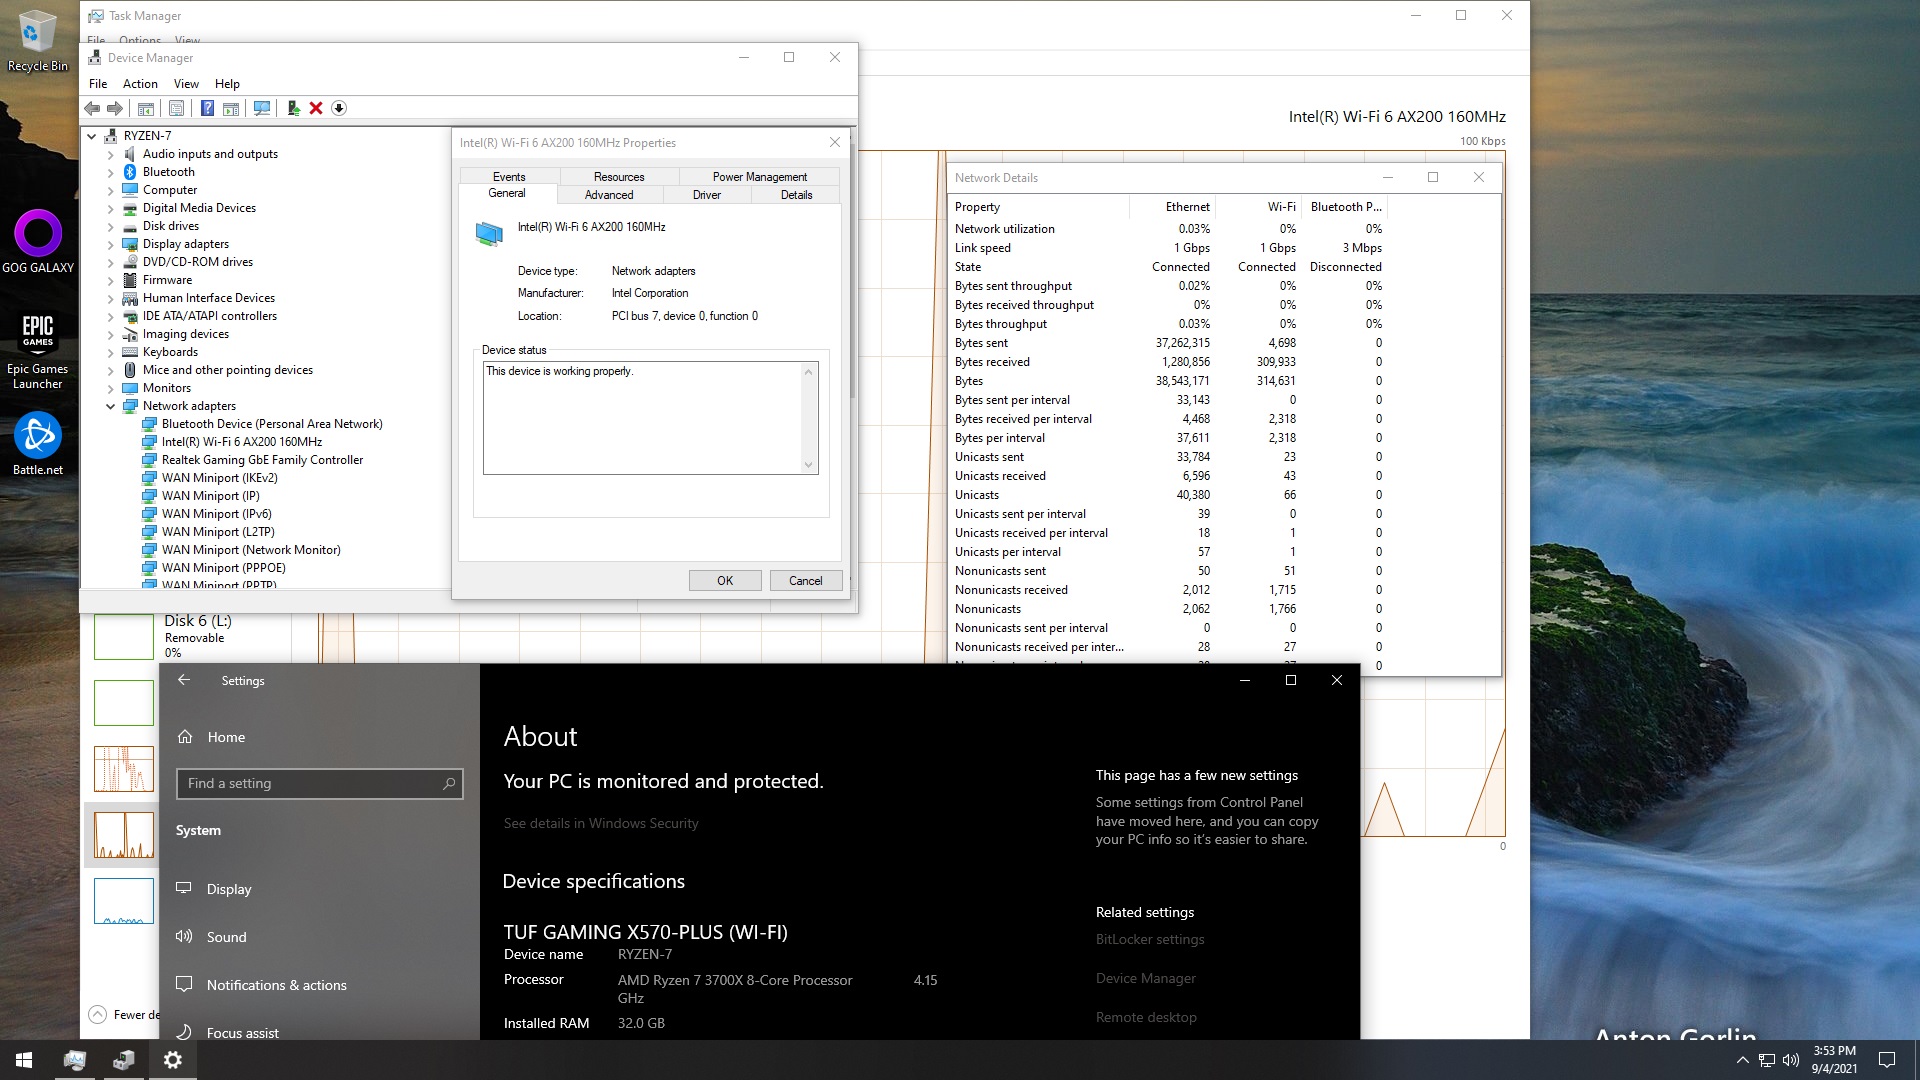Select the Battle.net desktop icon

pyautogui.click(x=38, y=444)
